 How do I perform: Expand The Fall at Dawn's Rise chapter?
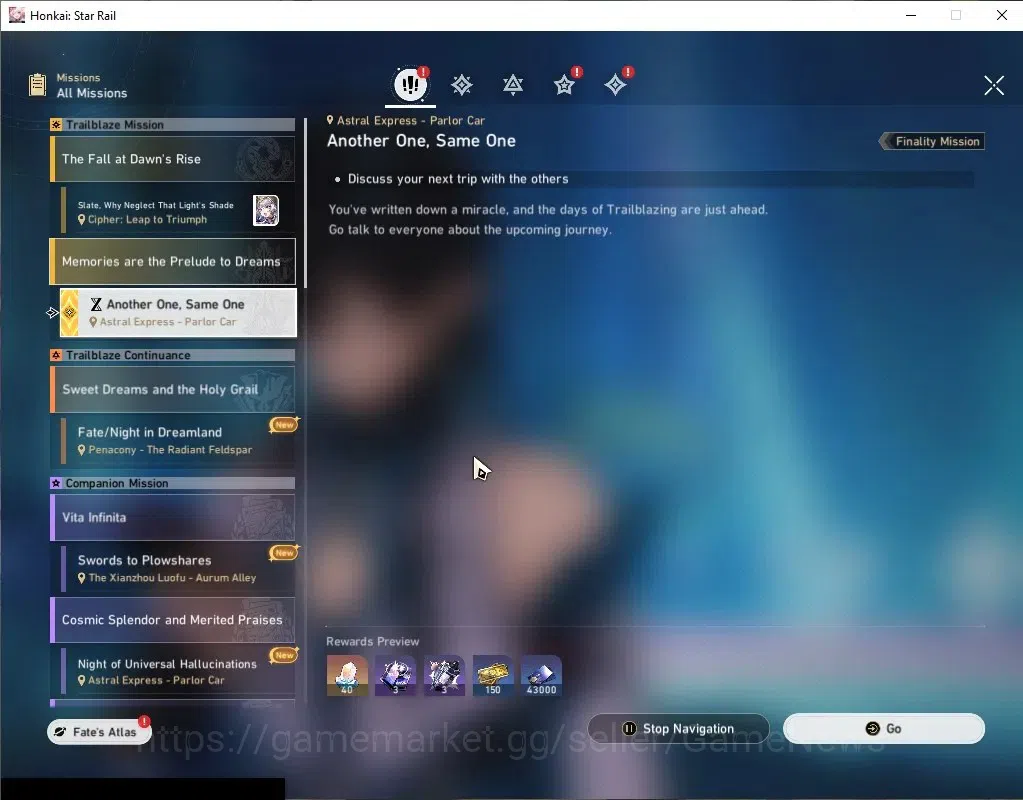coord(172,159)
